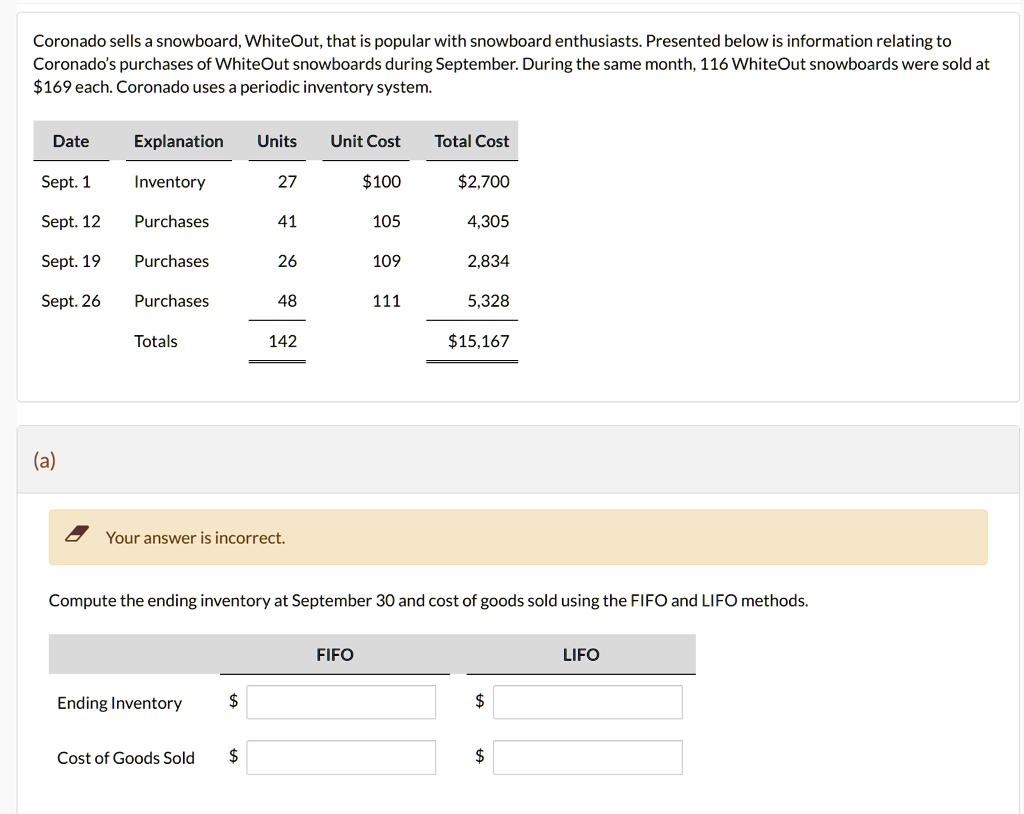Click the LIFO Ending Inventory input field
Viewport: 1024px width, 814px height.
pos(587,702)
